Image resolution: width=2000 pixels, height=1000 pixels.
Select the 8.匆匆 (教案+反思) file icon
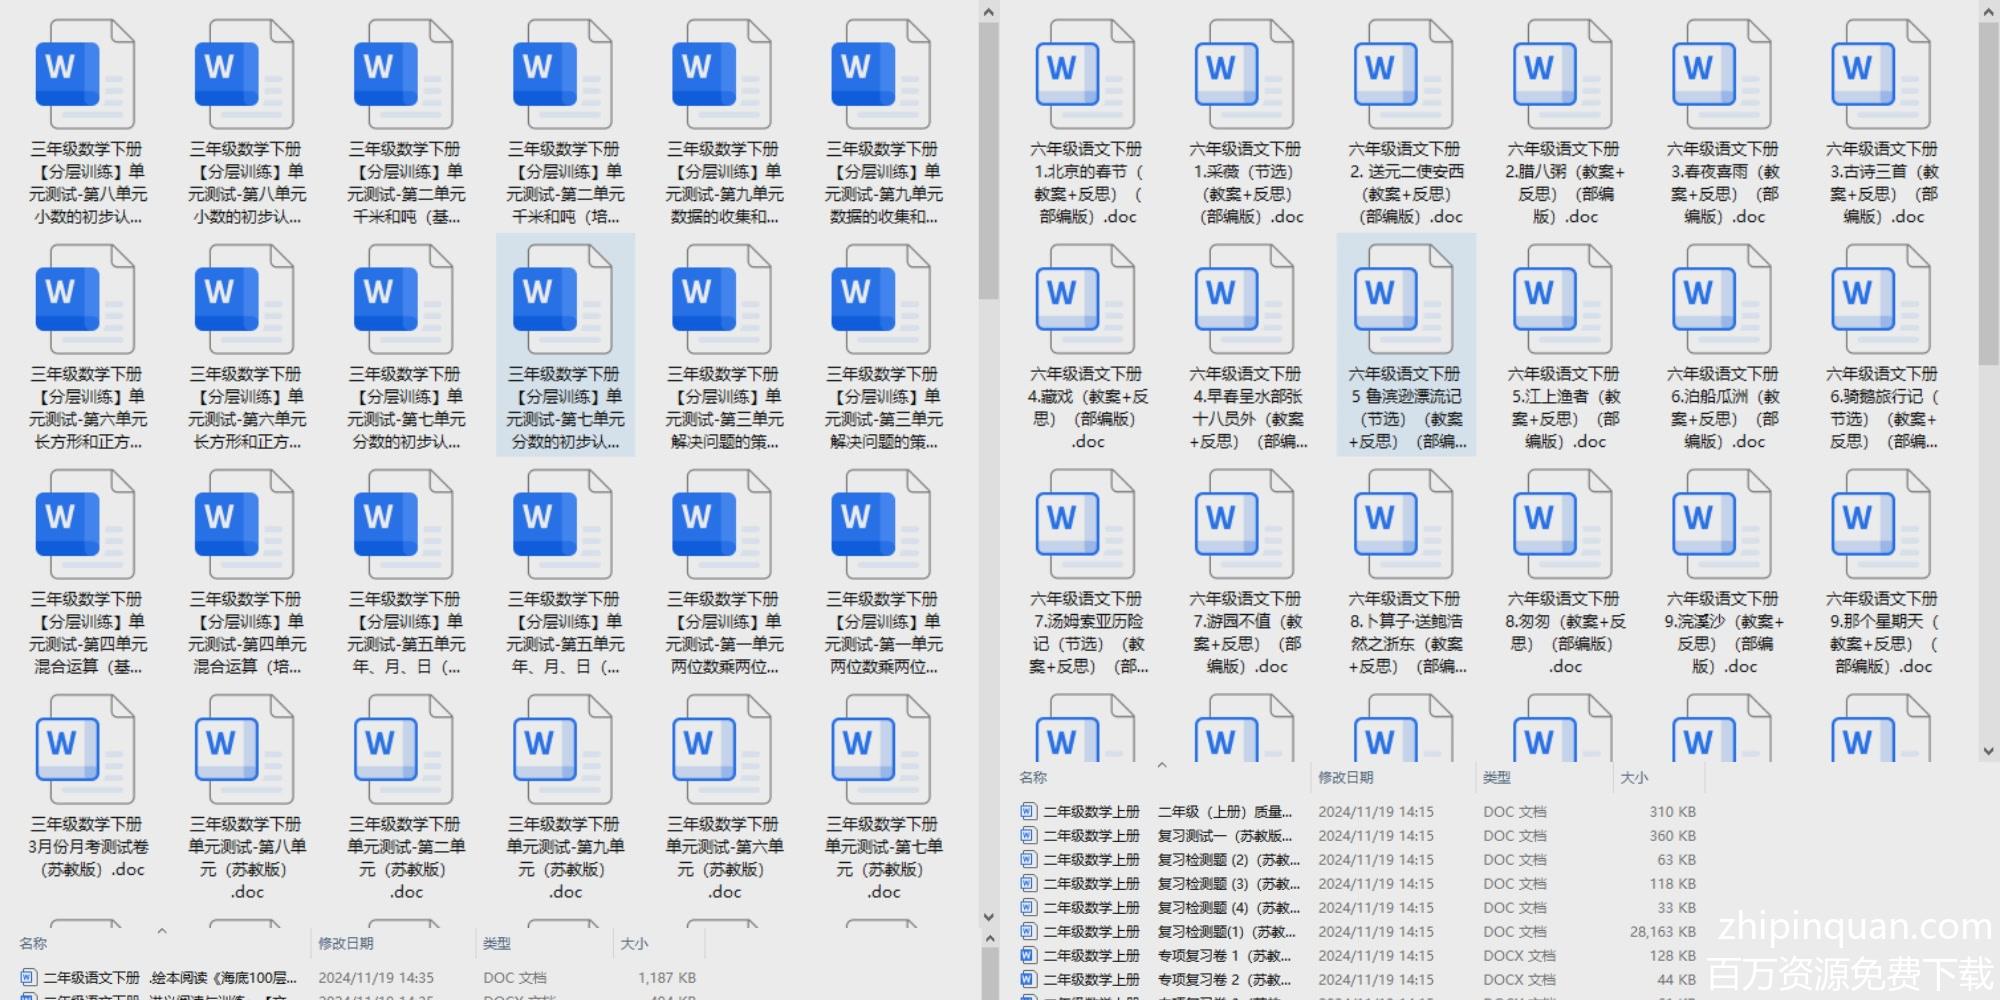1563,525
